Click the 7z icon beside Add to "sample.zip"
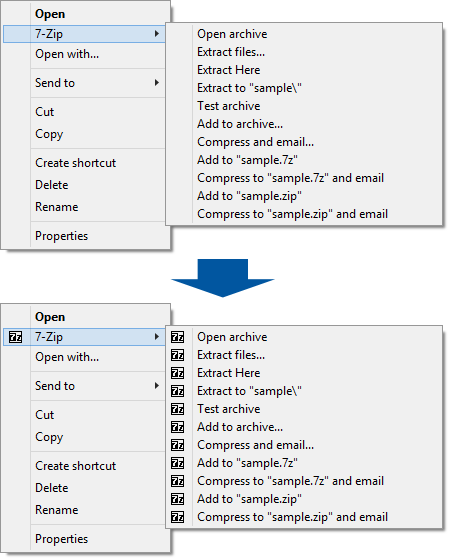The width and height of the screenshot is (450, 560). coord(178,499)
